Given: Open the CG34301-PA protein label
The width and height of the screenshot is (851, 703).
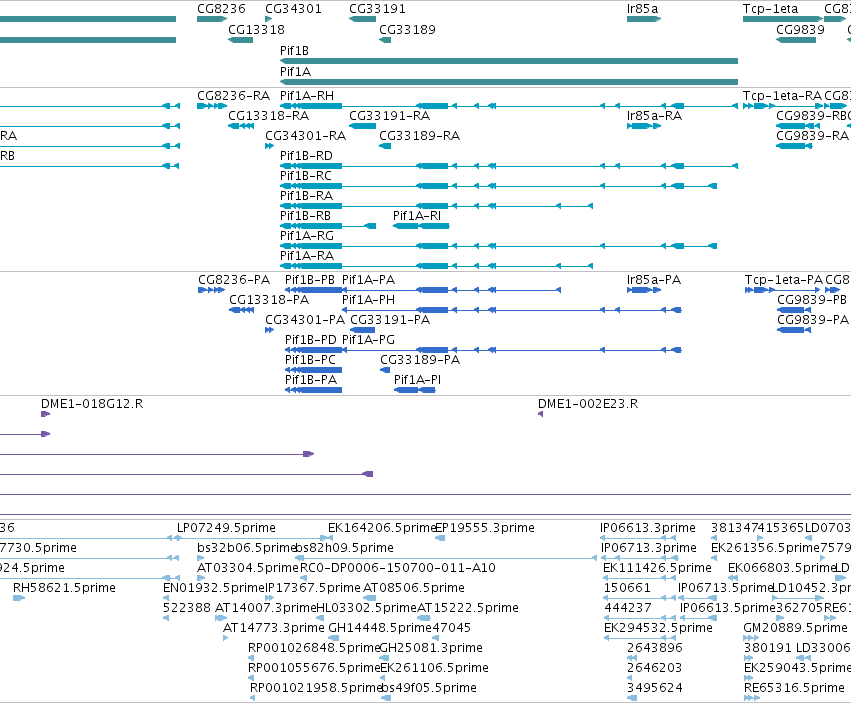Looking at the screenshot, I should 305,320.
